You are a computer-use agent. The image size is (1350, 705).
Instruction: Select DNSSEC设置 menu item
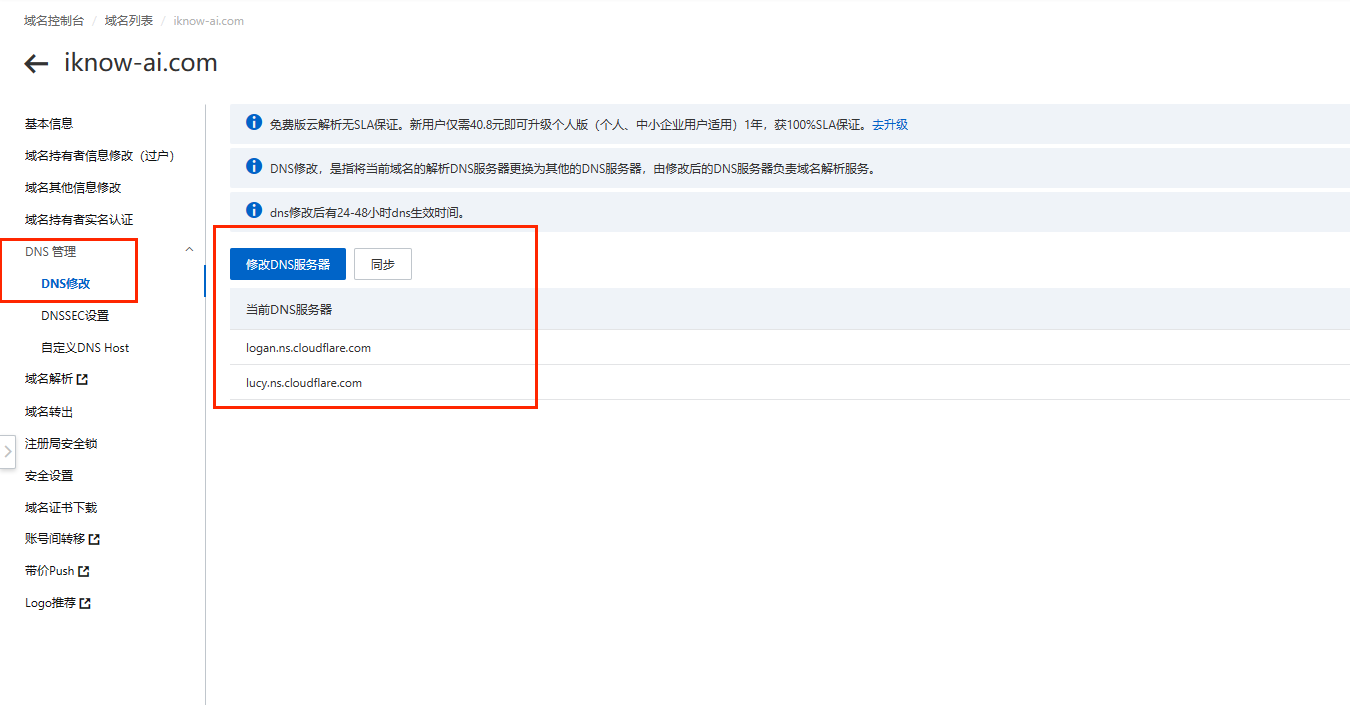coord(75,316)
